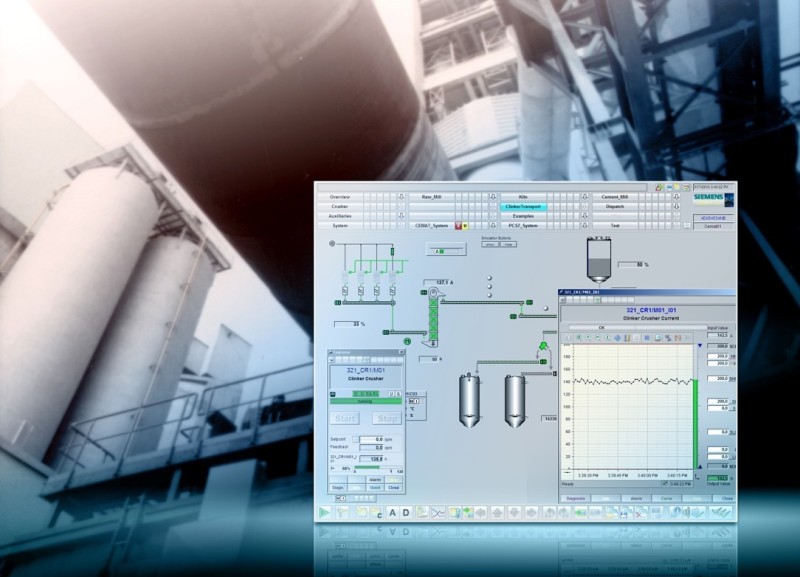This screenshot has height=577, width=800.
Task: Expand the down arrow beside Raw_Mill
Action: 493,197
